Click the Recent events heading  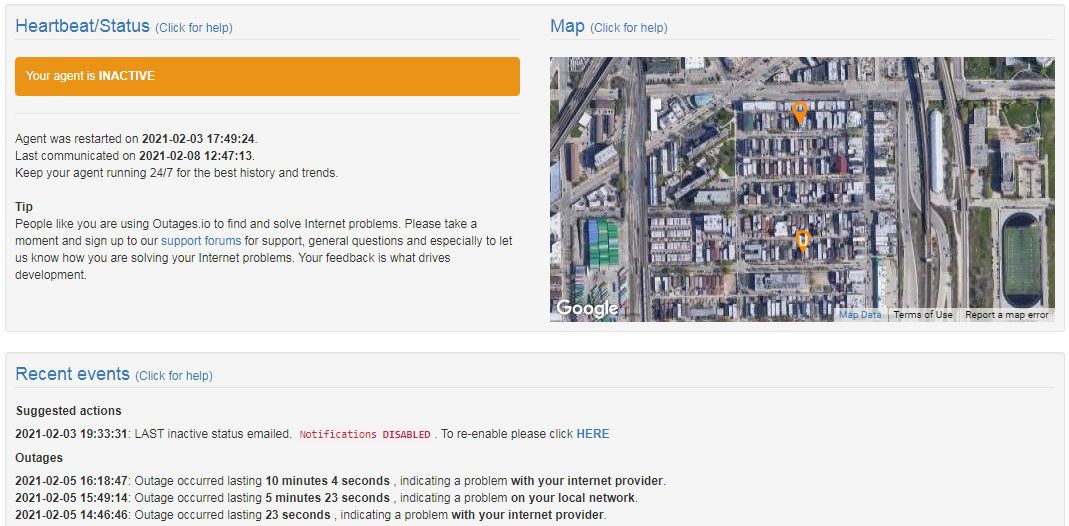pos(72,374)
